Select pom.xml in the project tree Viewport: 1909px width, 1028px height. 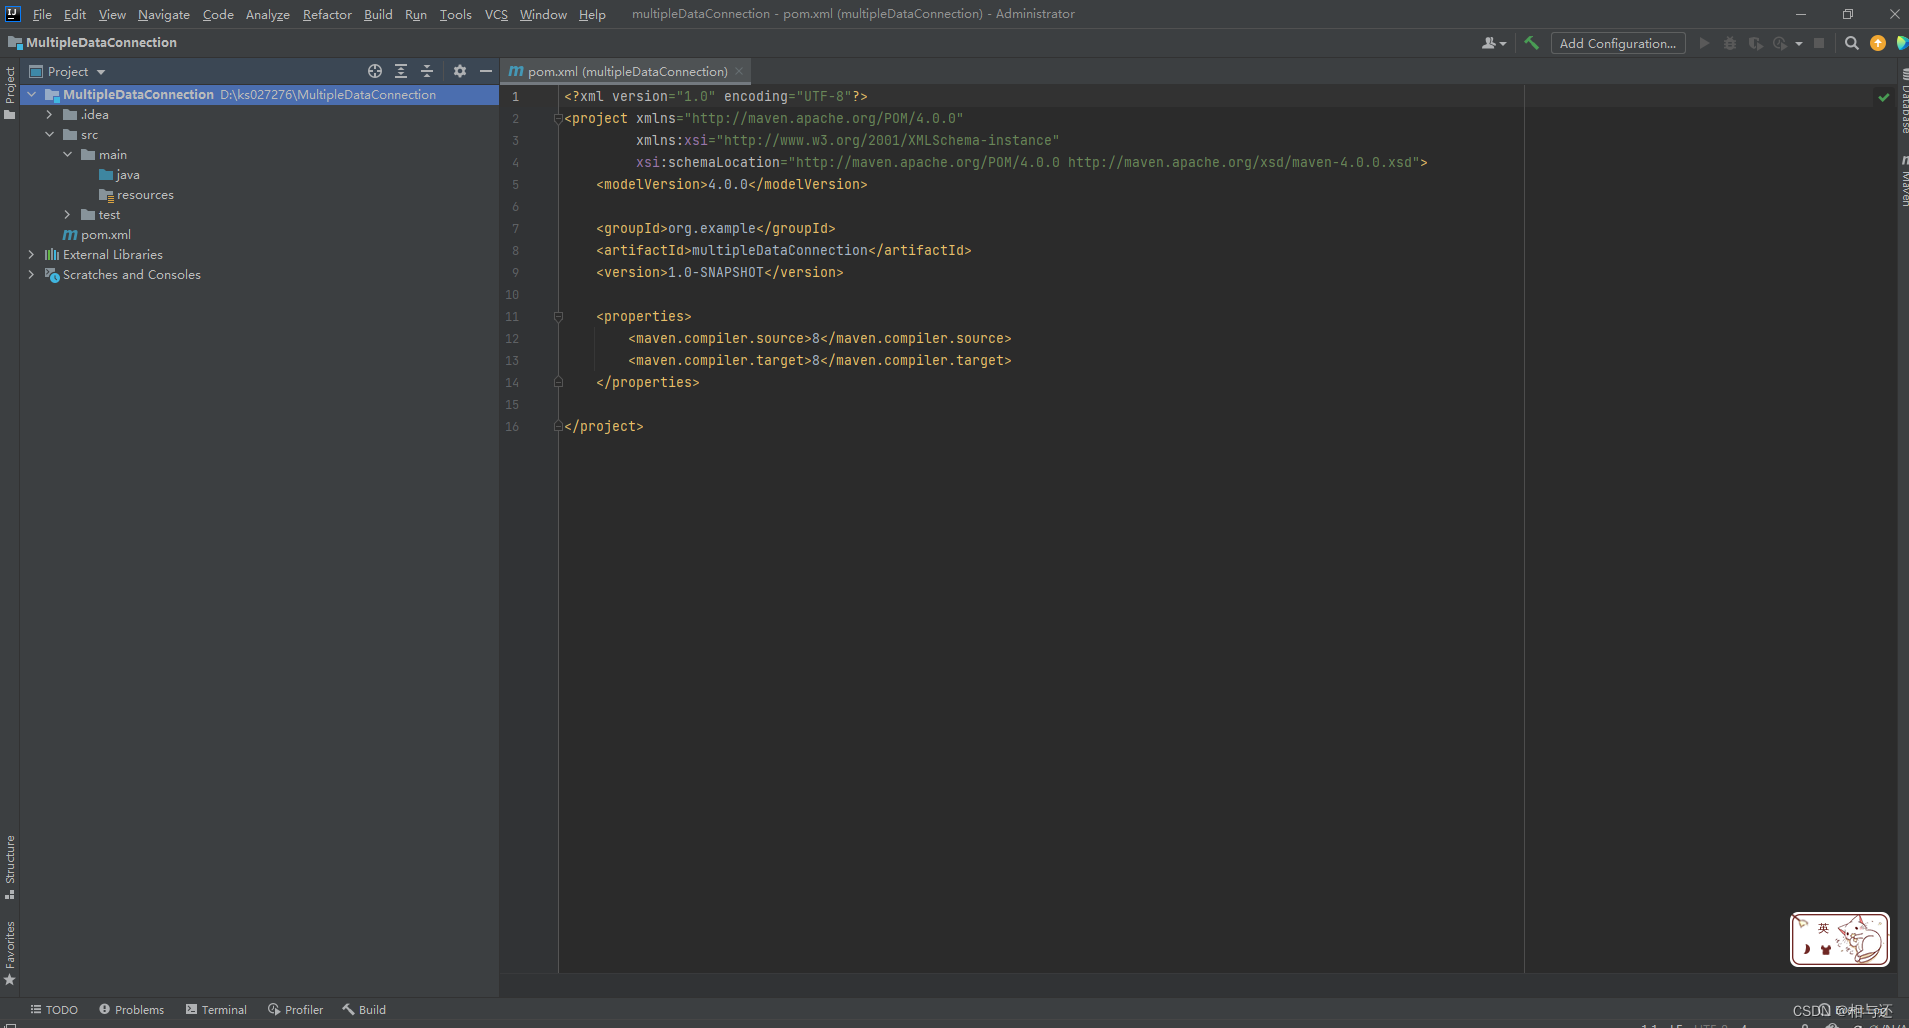coord(97,235)
